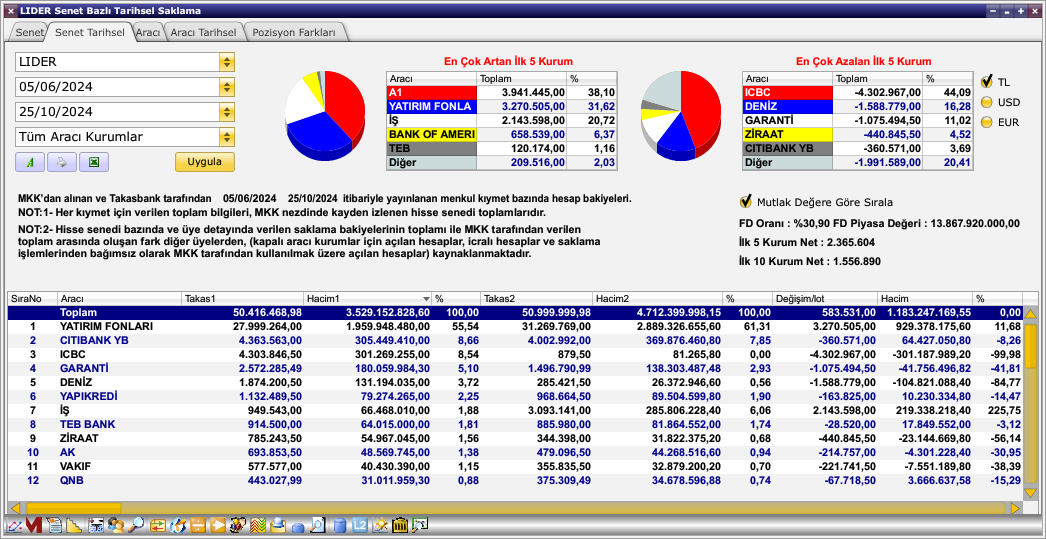Image resolution: width=1046 pixels, height=539 pixels.
Task: Open the Tüm Aracı Kurumlar dropdown
Action: coord(227,137)
